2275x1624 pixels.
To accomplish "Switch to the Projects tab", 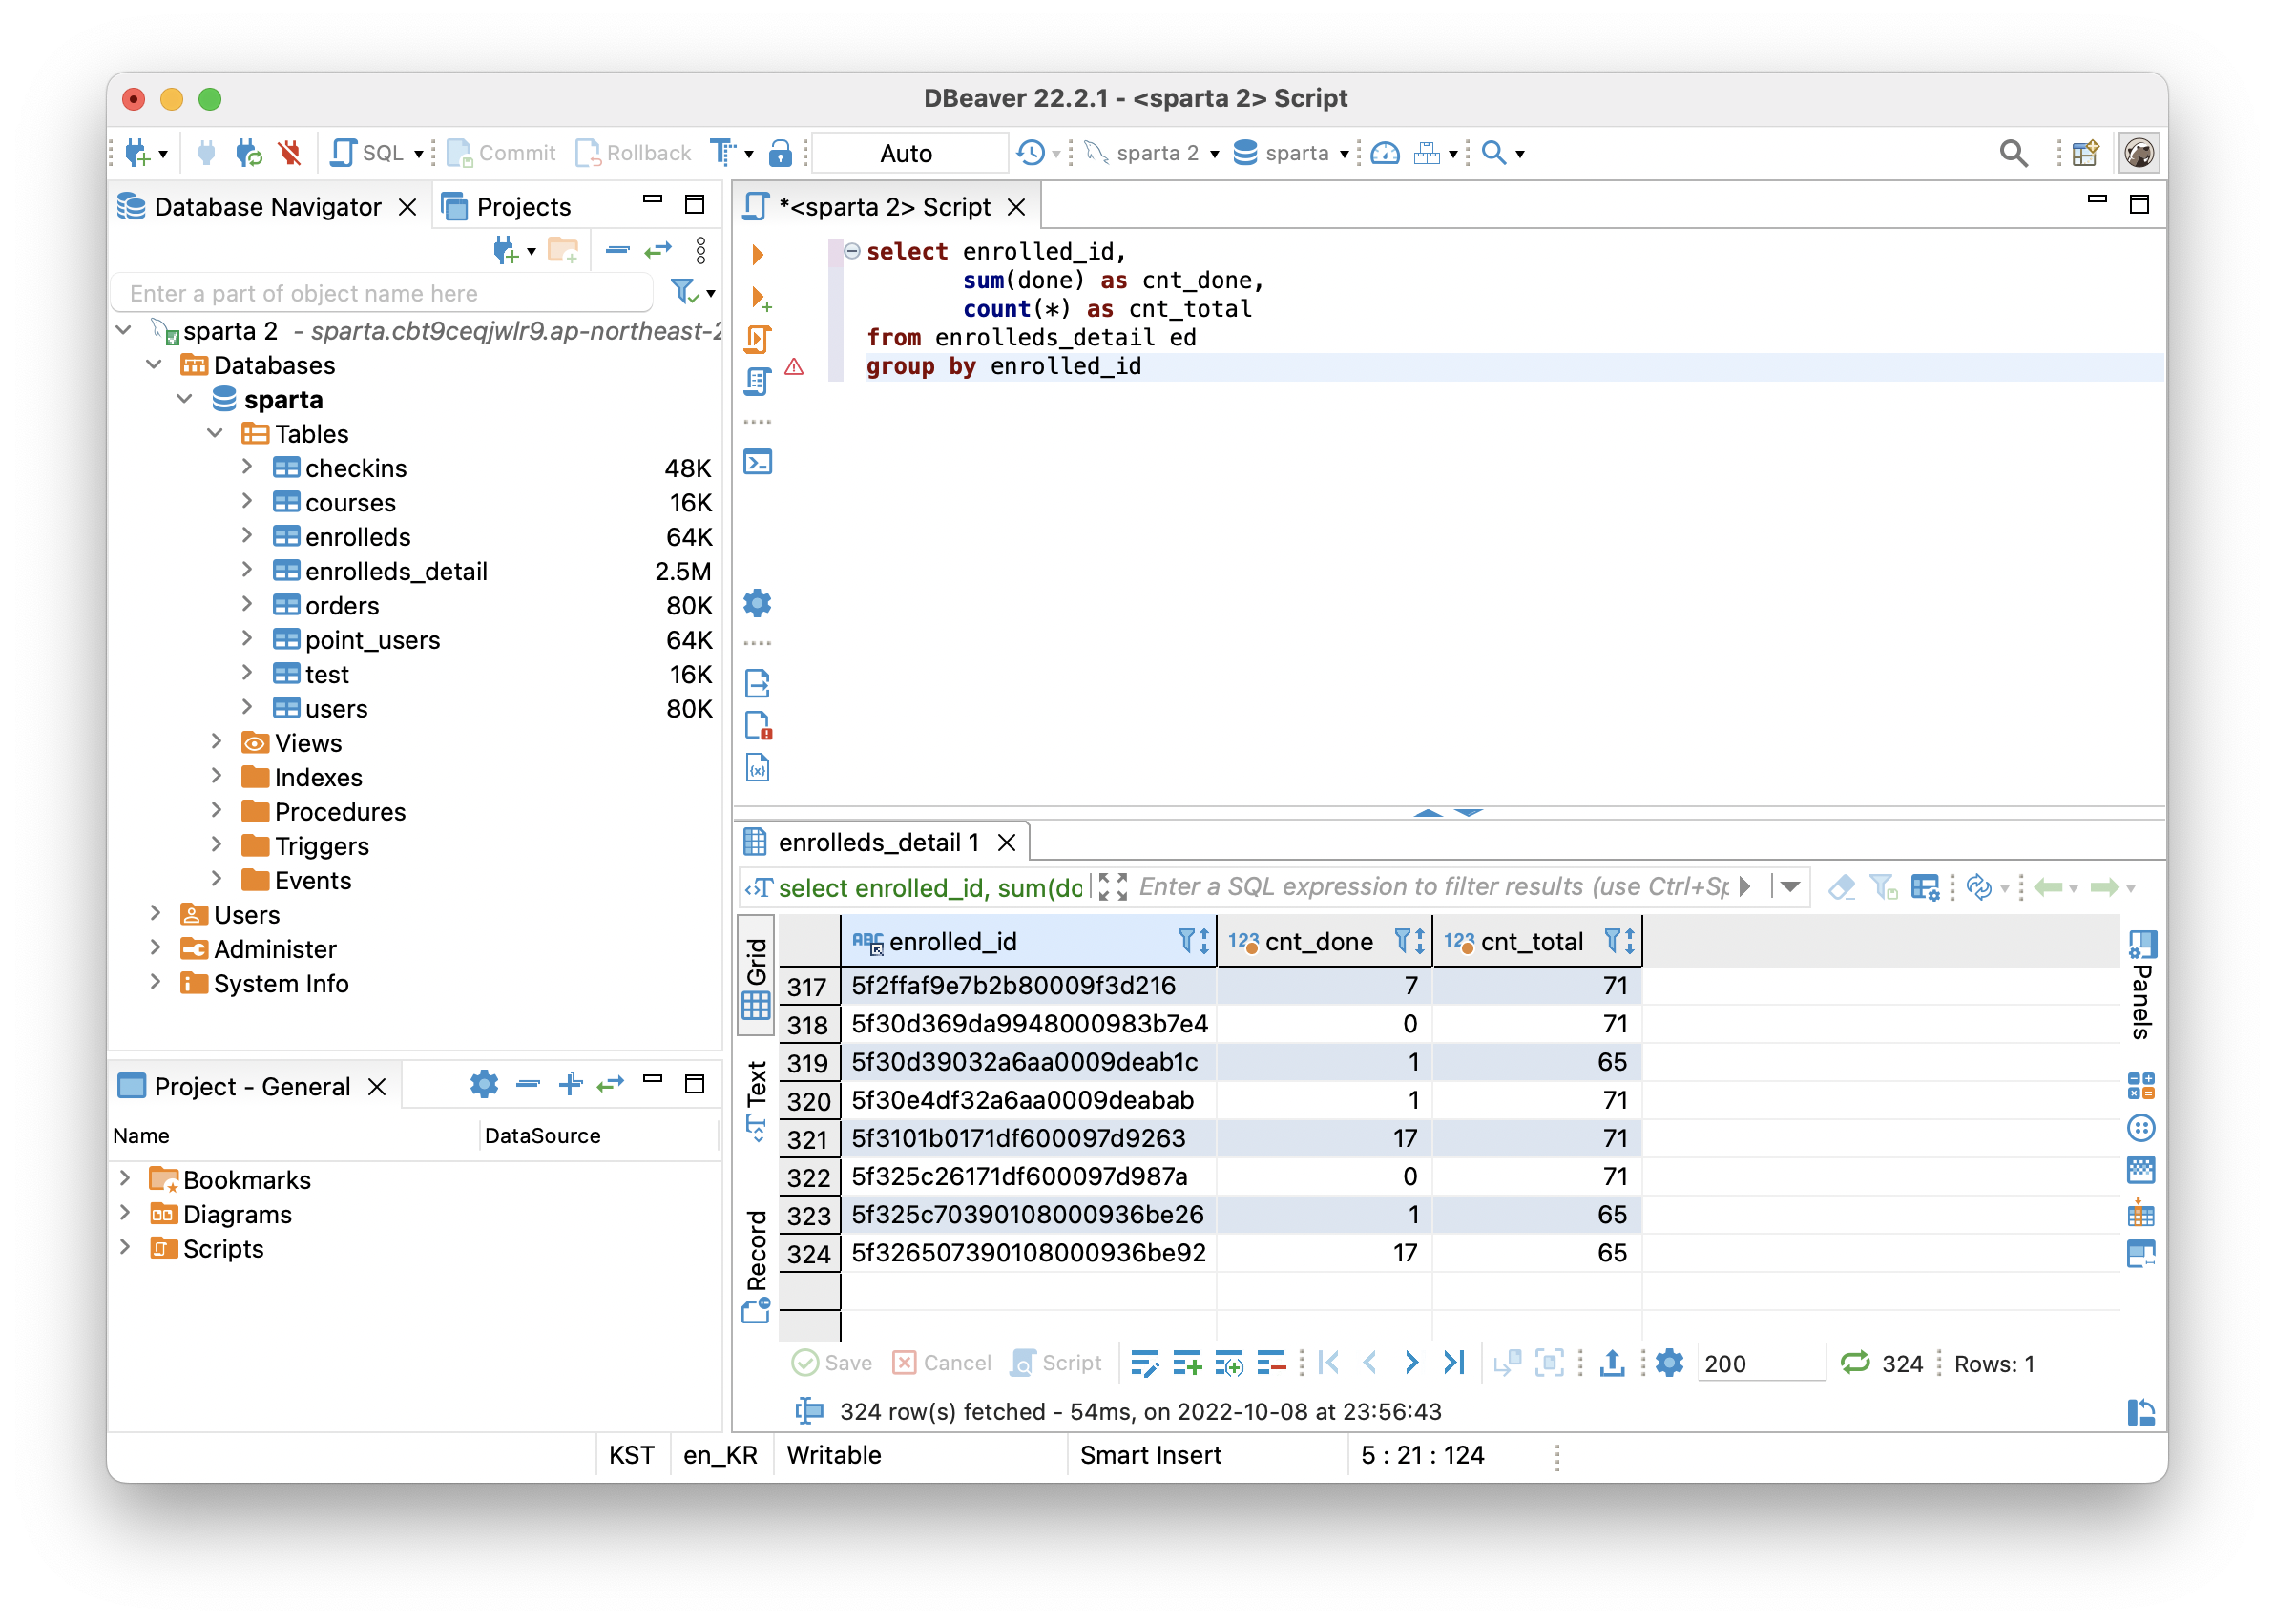I will pyautogui.click(x=507, y=207).
